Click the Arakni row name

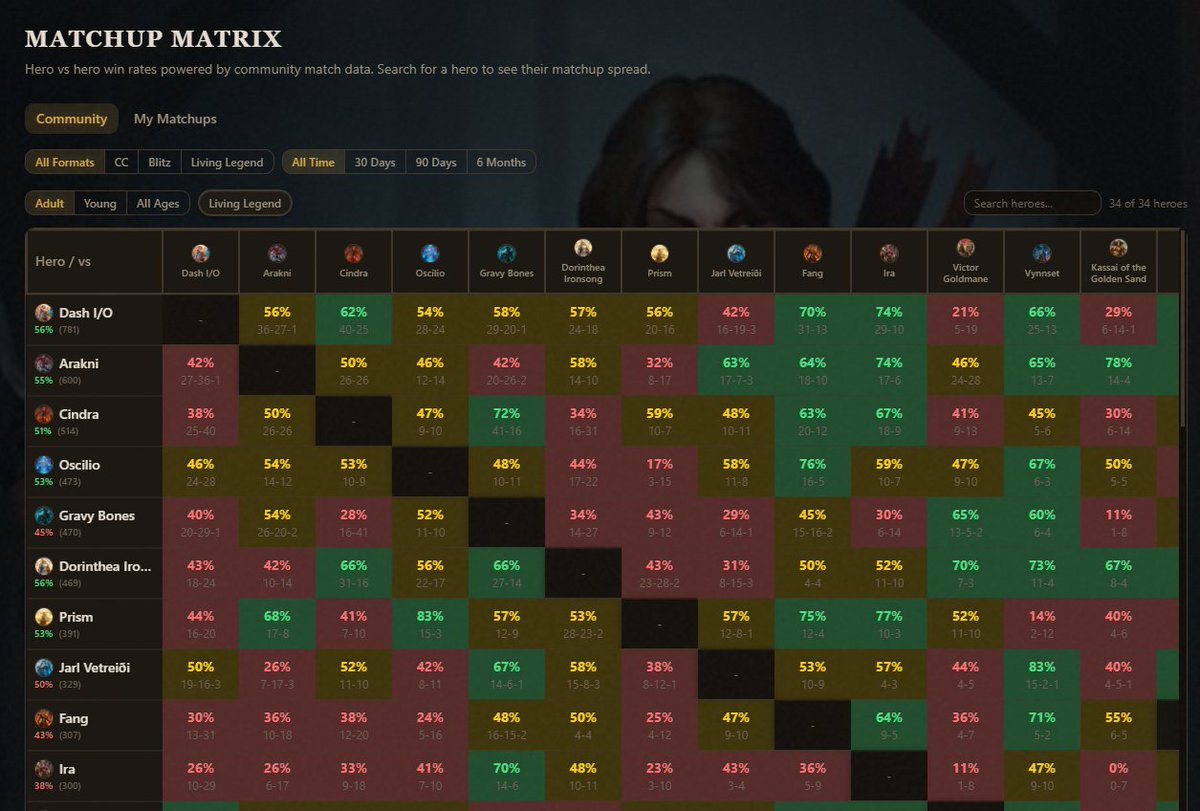coord(80,363)
